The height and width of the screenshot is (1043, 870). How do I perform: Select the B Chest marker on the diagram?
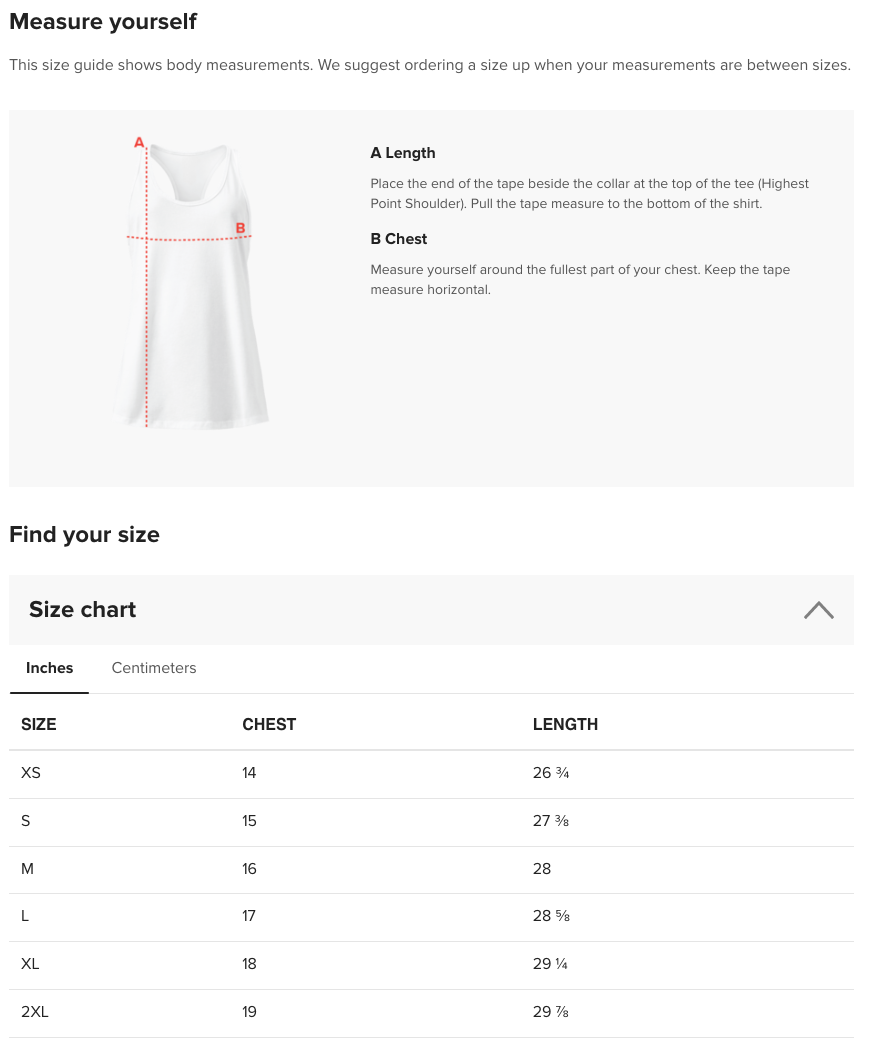click(x=240, y=227)
